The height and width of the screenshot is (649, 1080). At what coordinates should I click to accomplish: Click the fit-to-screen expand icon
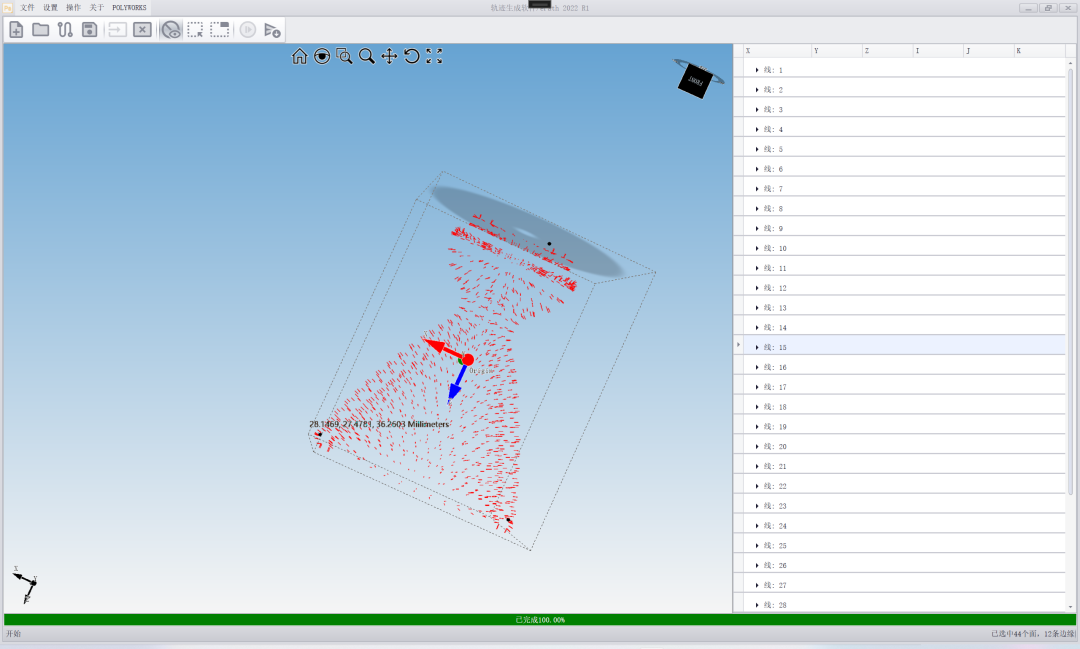click(x=434, y=57)
